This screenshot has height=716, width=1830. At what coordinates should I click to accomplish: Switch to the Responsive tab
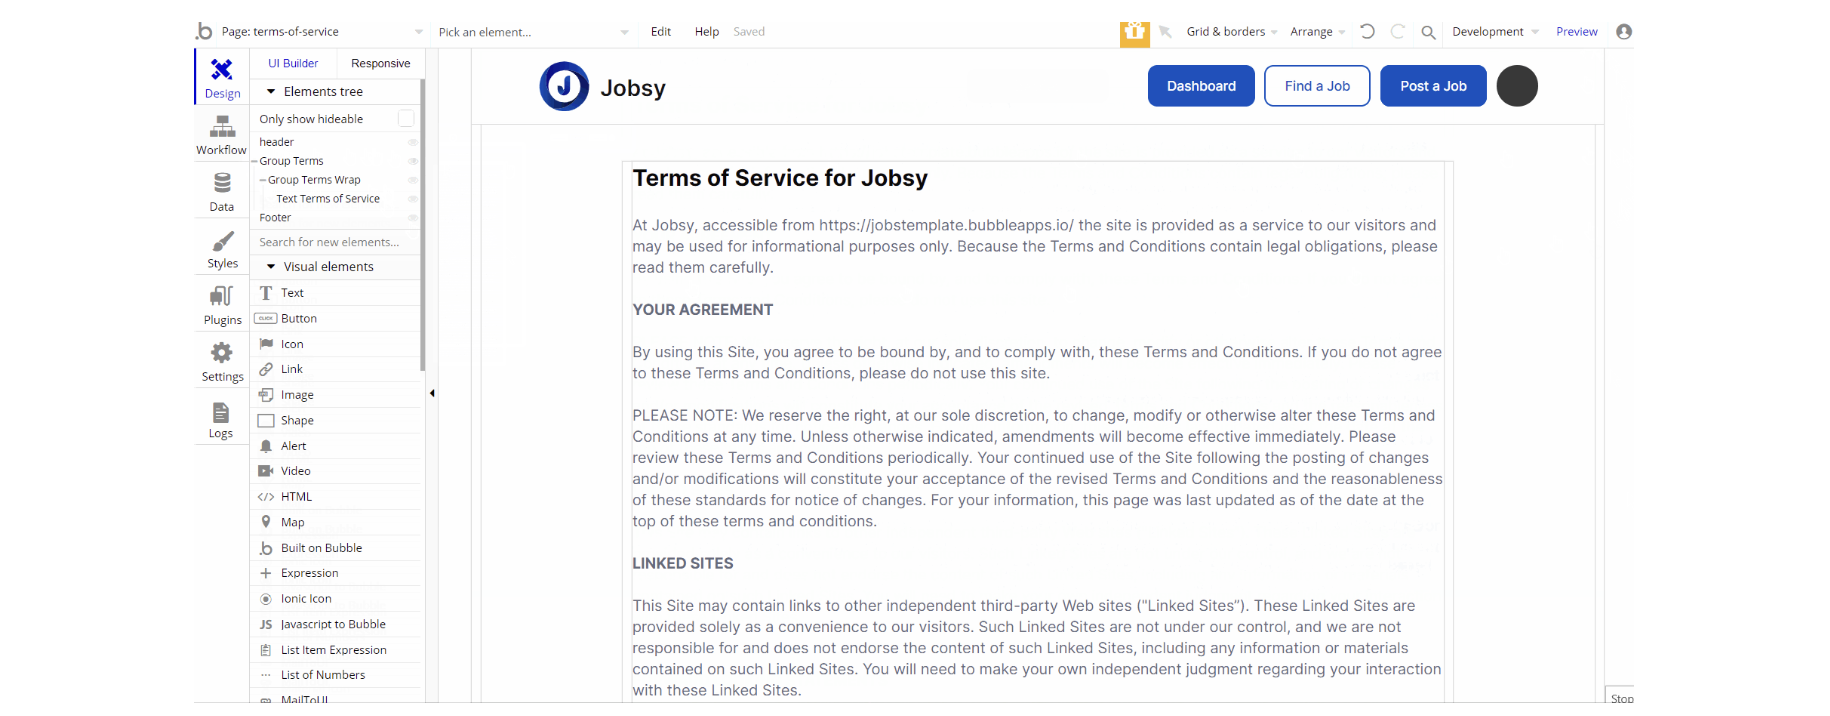tap(380, 63)
